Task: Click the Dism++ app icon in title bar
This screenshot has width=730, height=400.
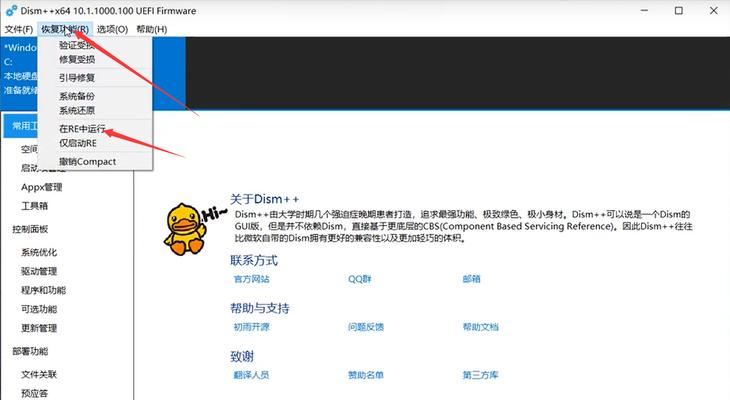Action: (12, 10)
